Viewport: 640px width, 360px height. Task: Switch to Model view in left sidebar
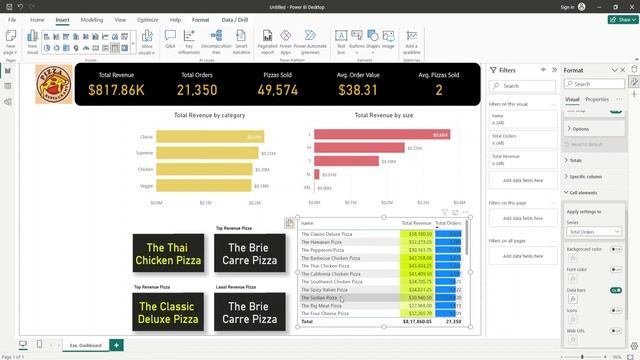tap(8, 102)
